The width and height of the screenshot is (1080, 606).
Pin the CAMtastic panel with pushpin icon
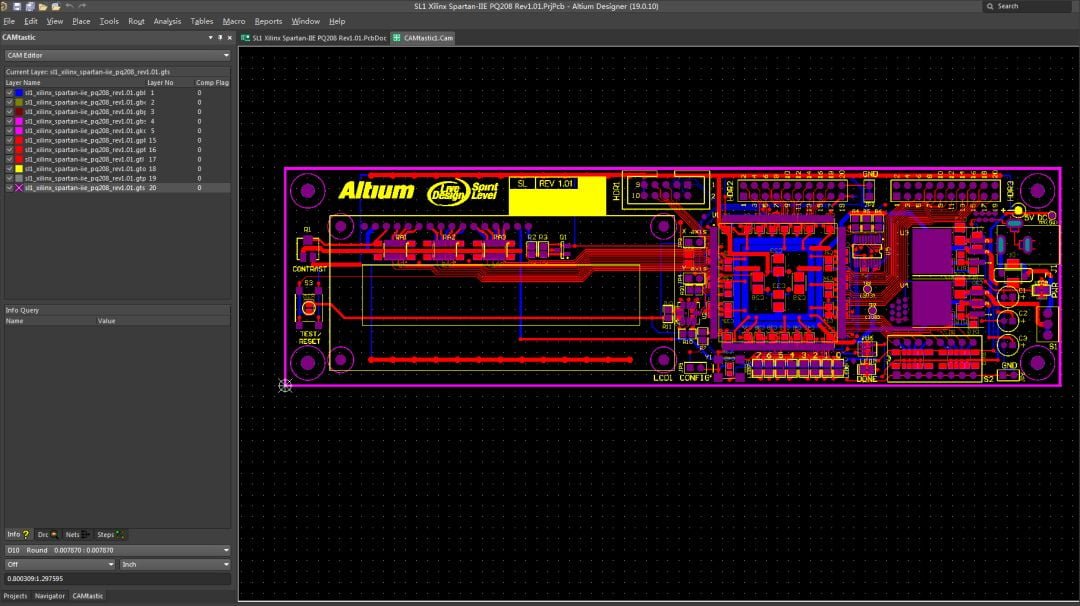pos(220,38)
